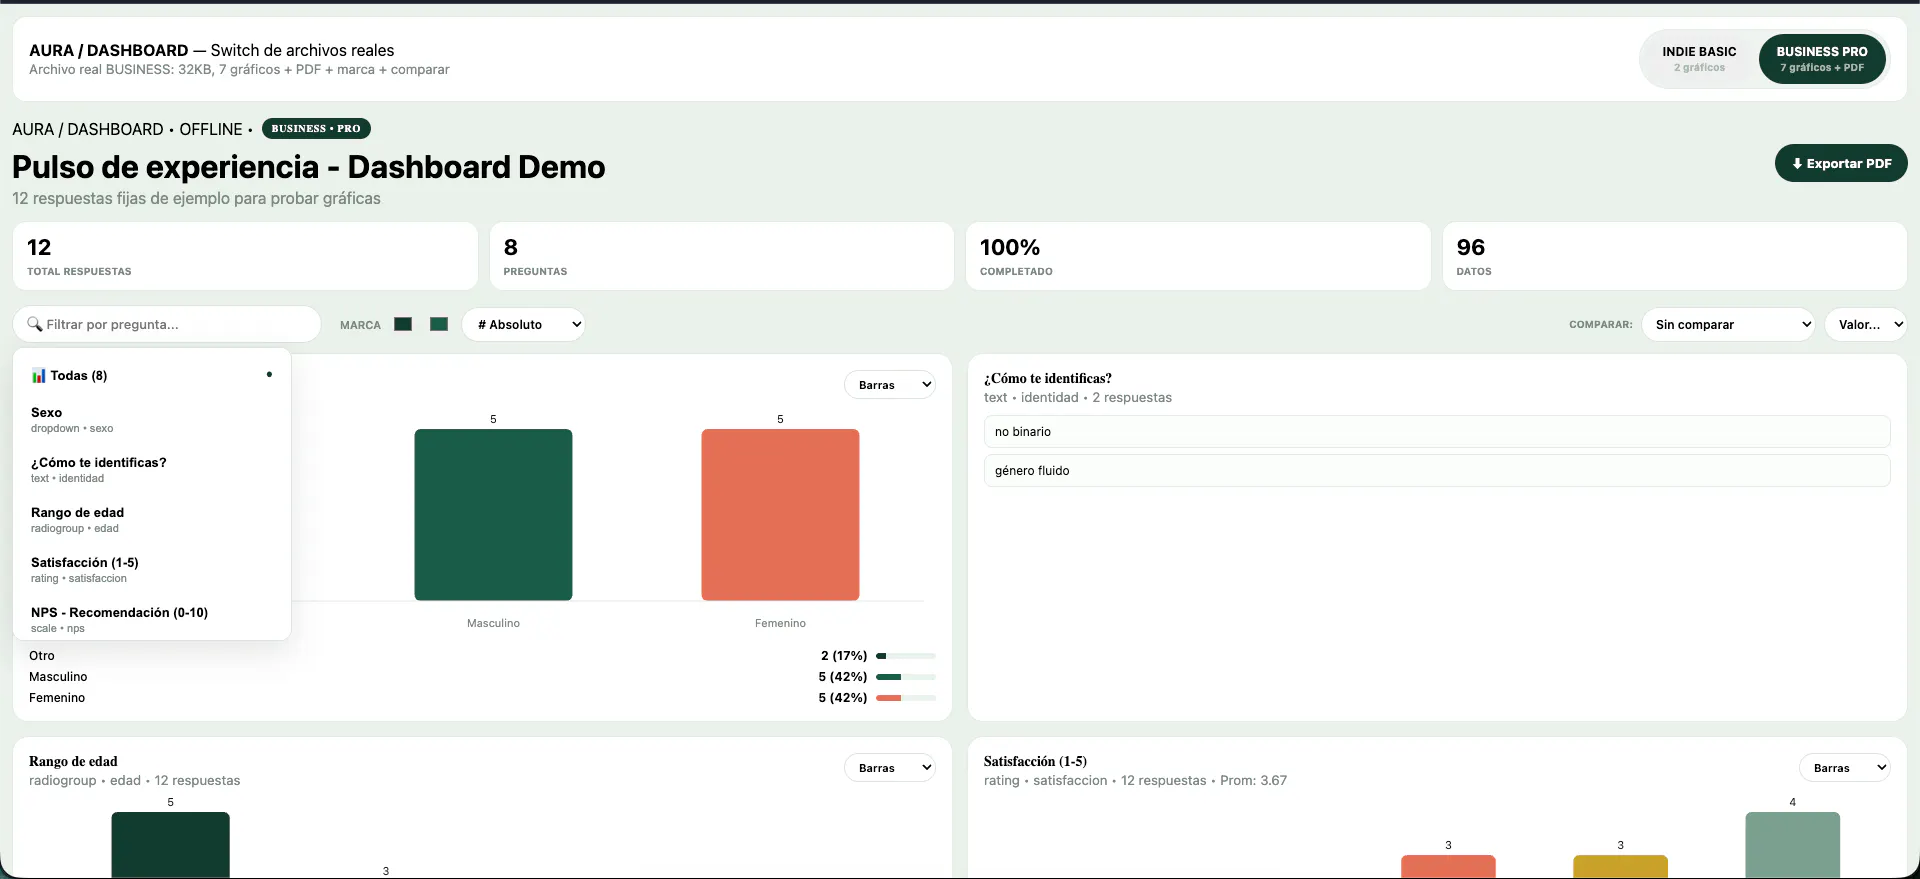This screenshot has width=1920, height=879.
Task: Open the Valor... dropdown
Action: pos(1865,324)
